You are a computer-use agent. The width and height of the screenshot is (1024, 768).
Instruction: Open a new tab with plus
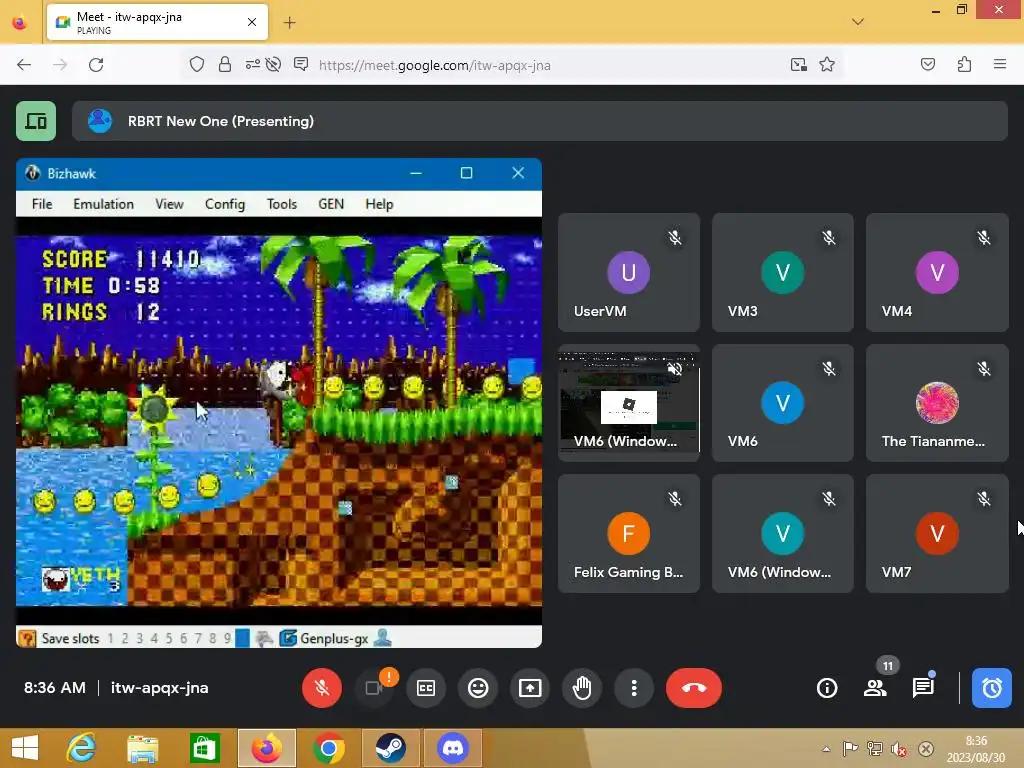289,23
